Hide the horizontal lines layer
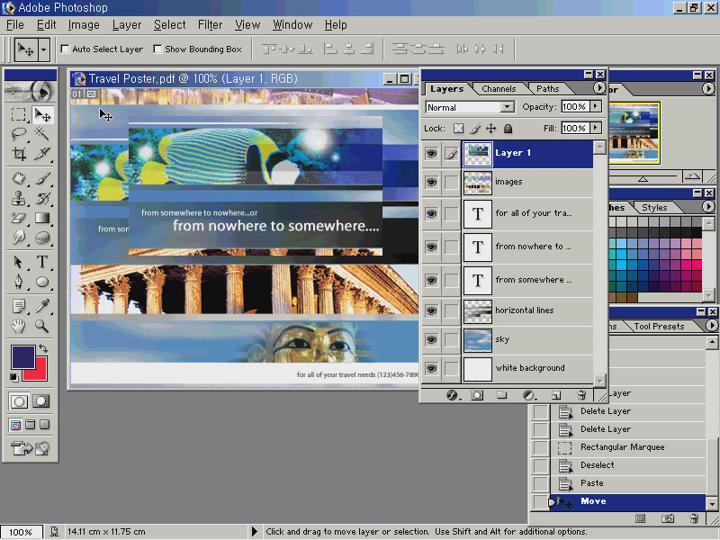Image resolution: width=720 pixels, height=540 pixels. point(431,310)
